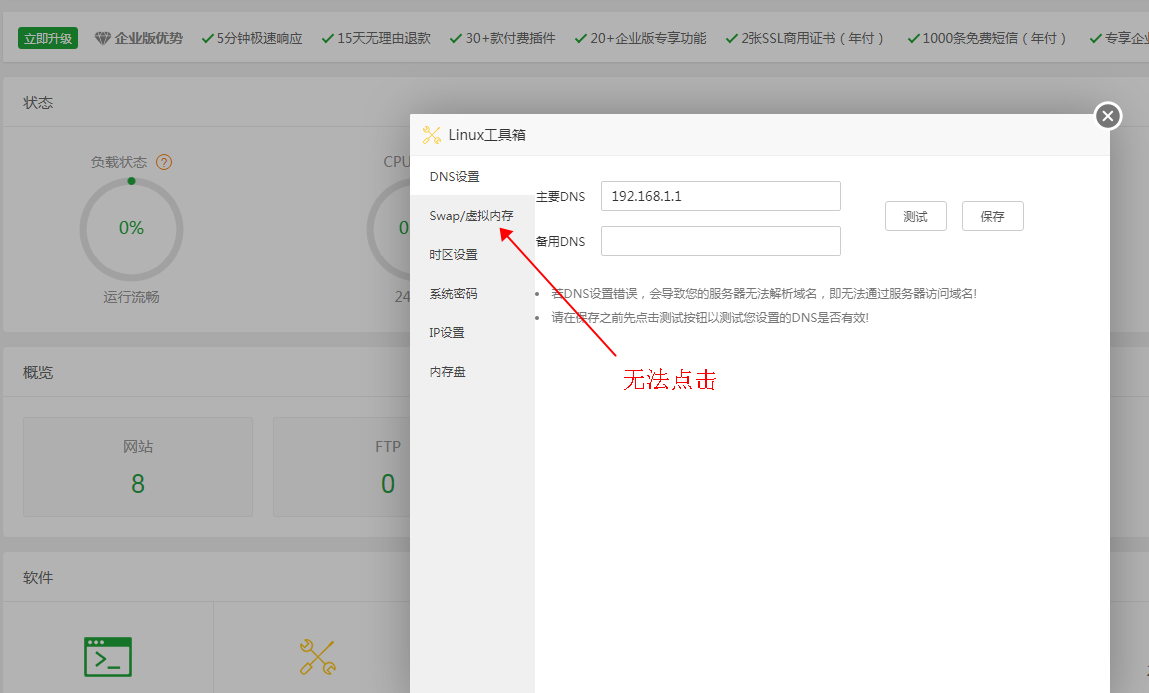The height and width of the screenshot is (693, 1149).
Task: Click 1000条免费短信（年付） text
Action: pos(995,38)
